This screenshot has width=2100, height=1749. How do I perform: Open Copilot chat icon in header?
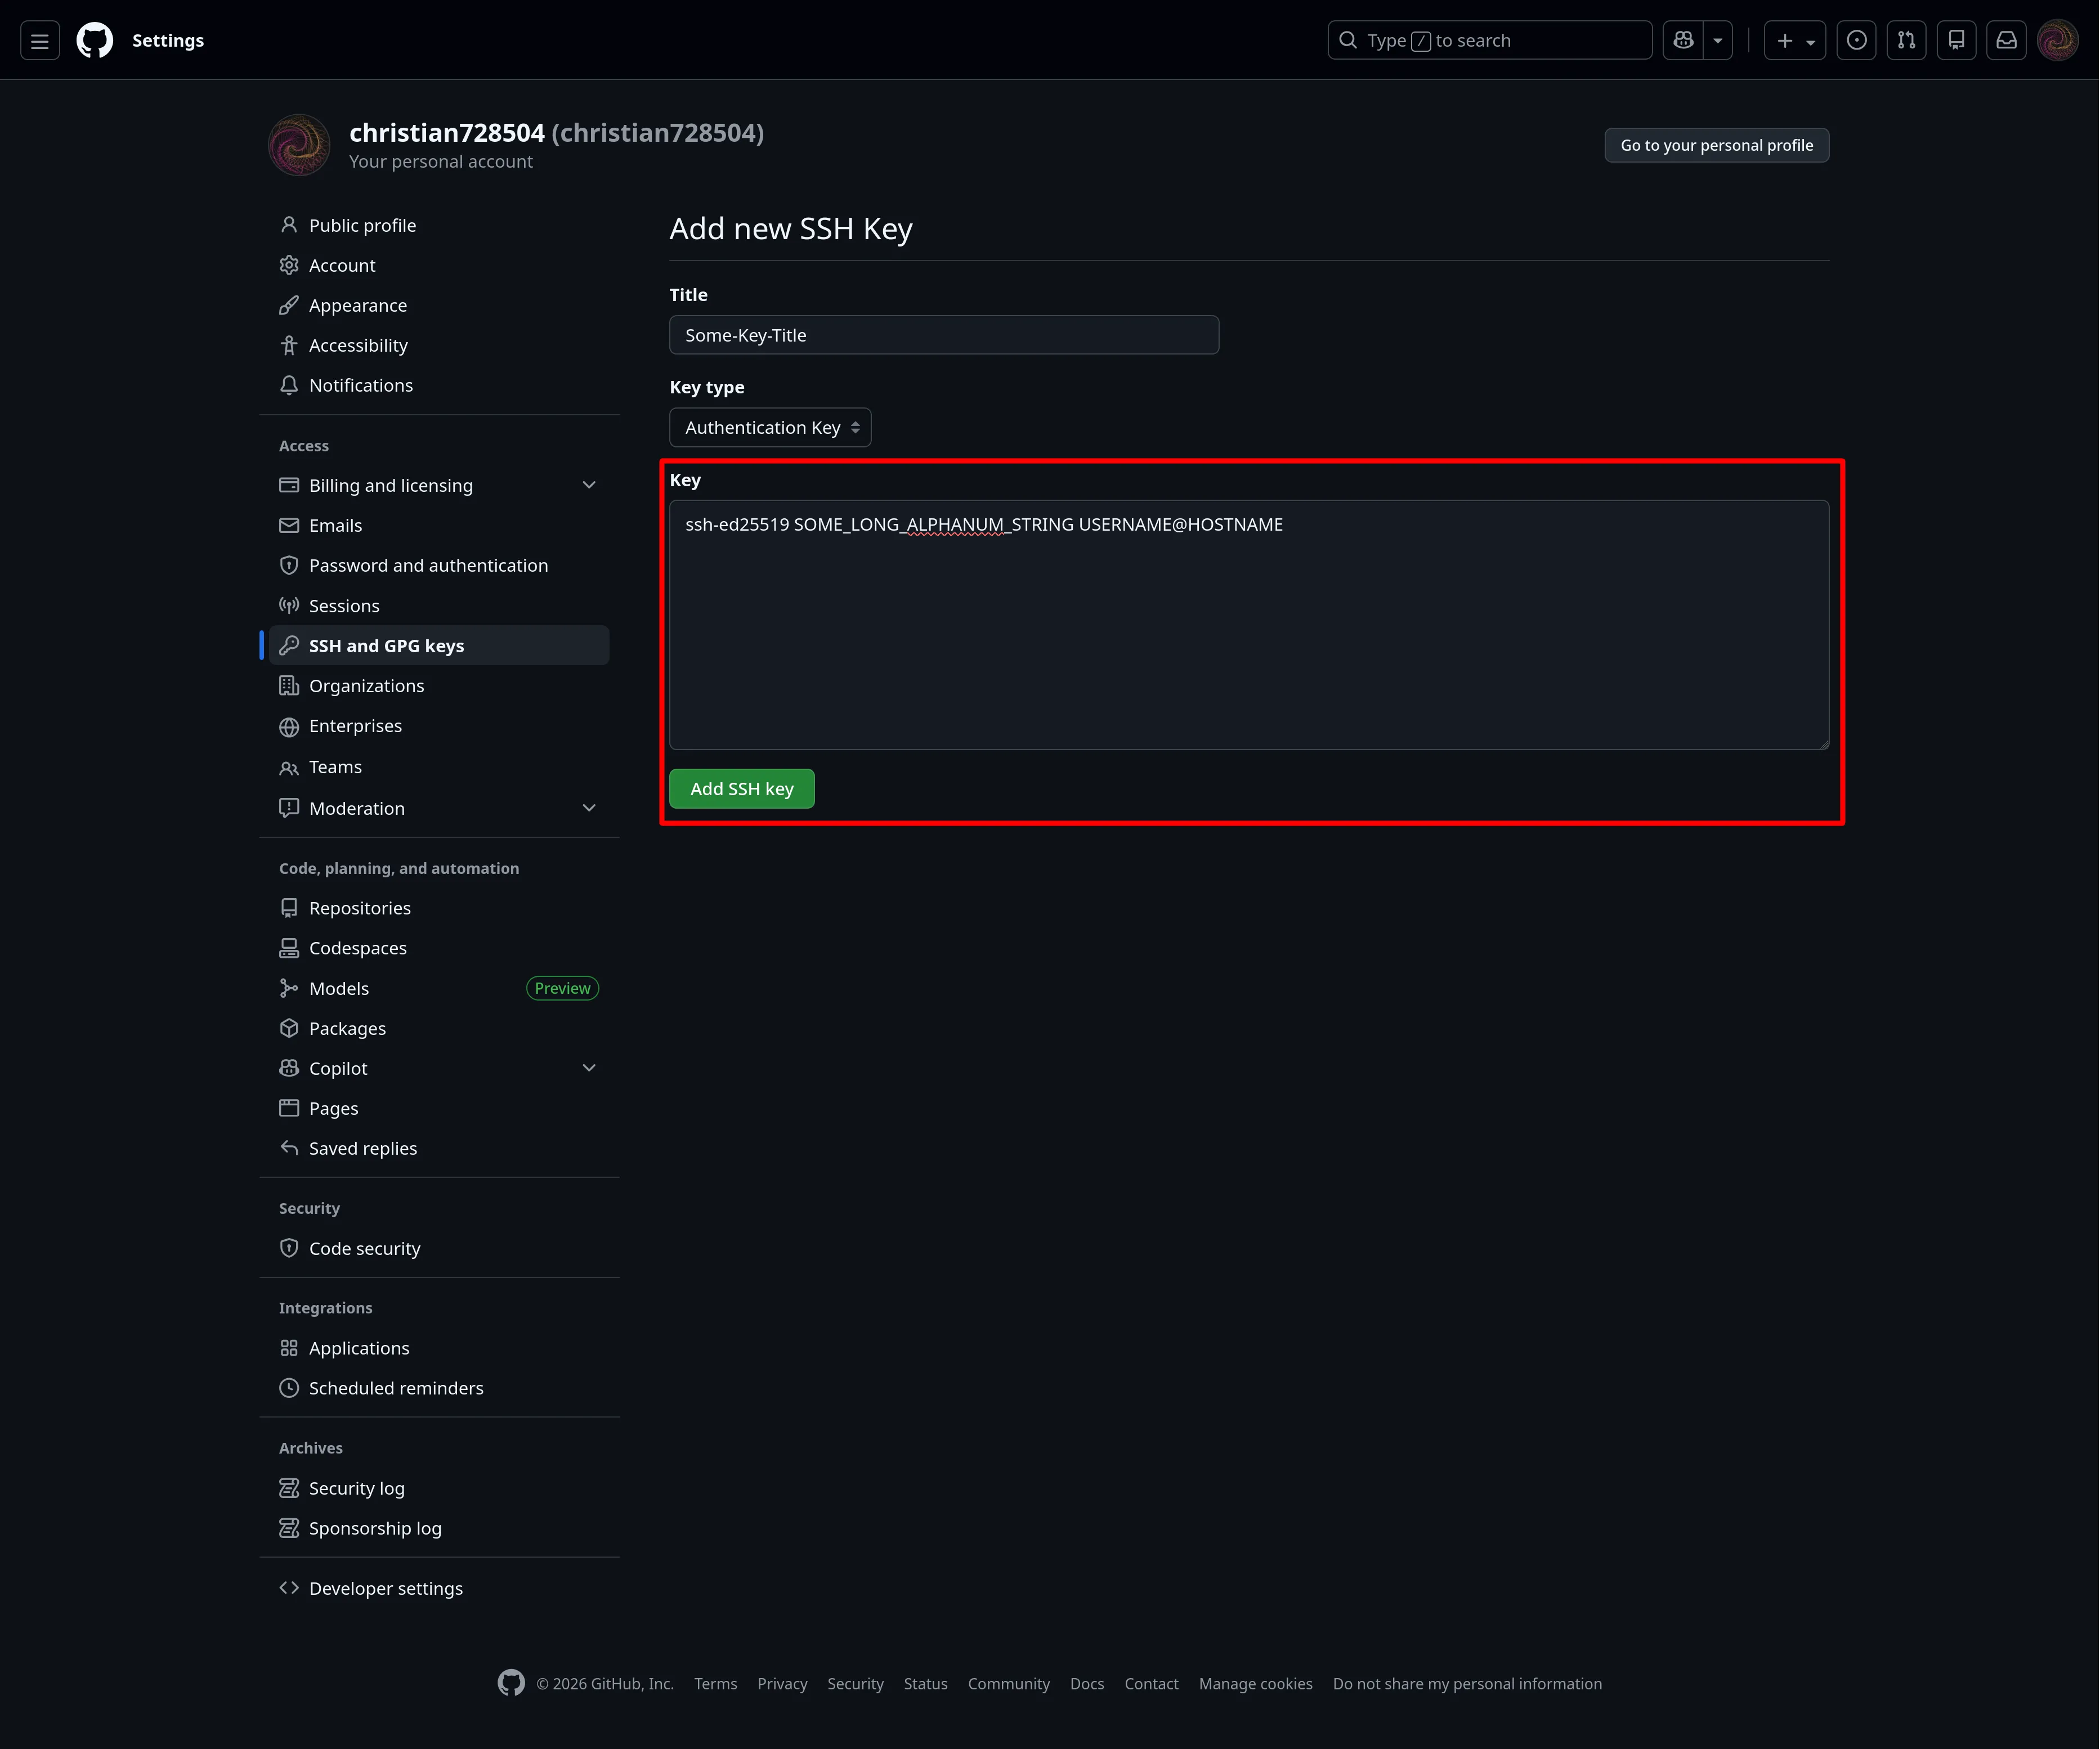point(1684,41)
